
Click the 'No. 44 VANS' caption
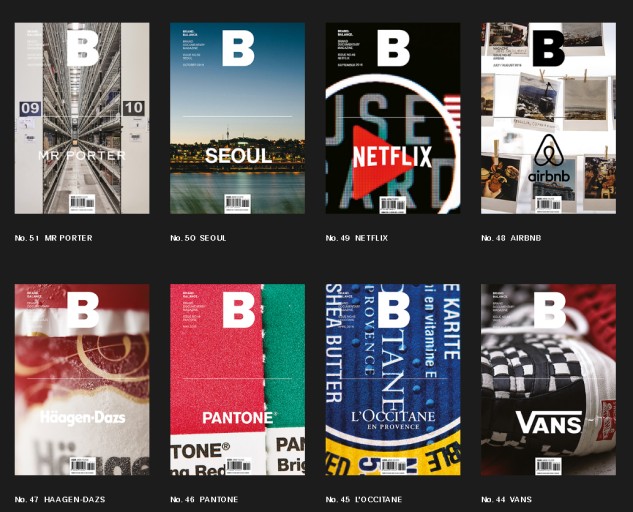point(506,499)
